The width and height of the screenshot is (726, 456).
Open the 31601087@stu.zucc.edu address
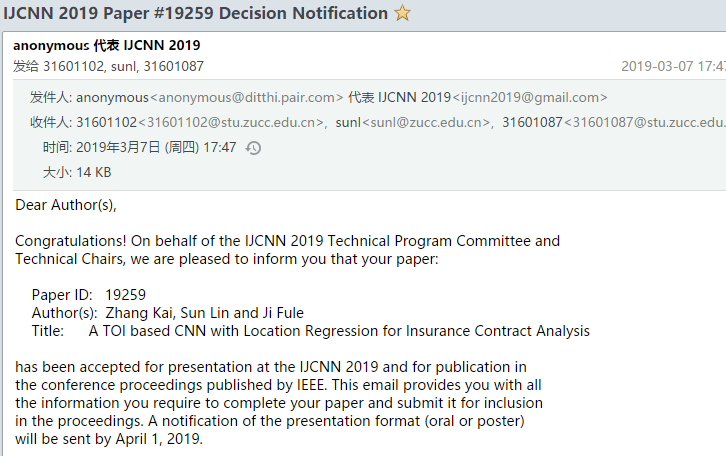coord(645,122)
